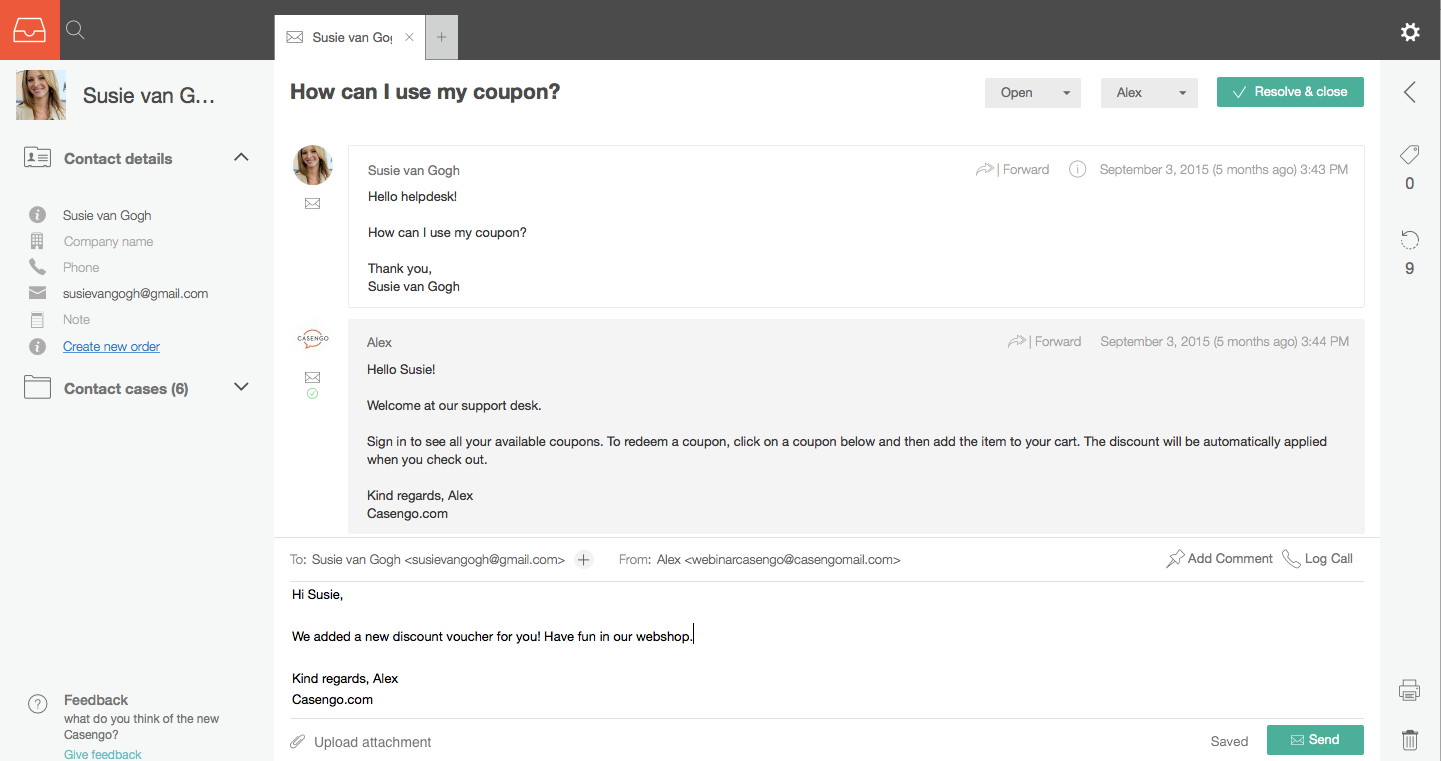Collapse the right panel with the chevron arrow
1441x761 pixels.
(1410, 92)
